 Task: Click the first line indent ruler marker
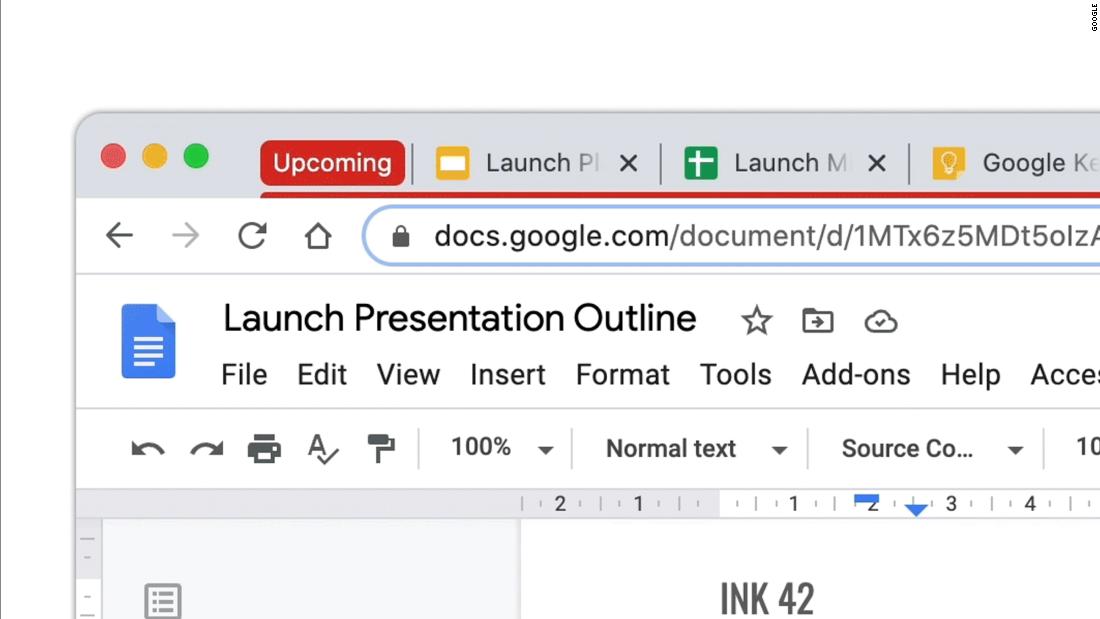pyautogui.click(x=866, y=500)
